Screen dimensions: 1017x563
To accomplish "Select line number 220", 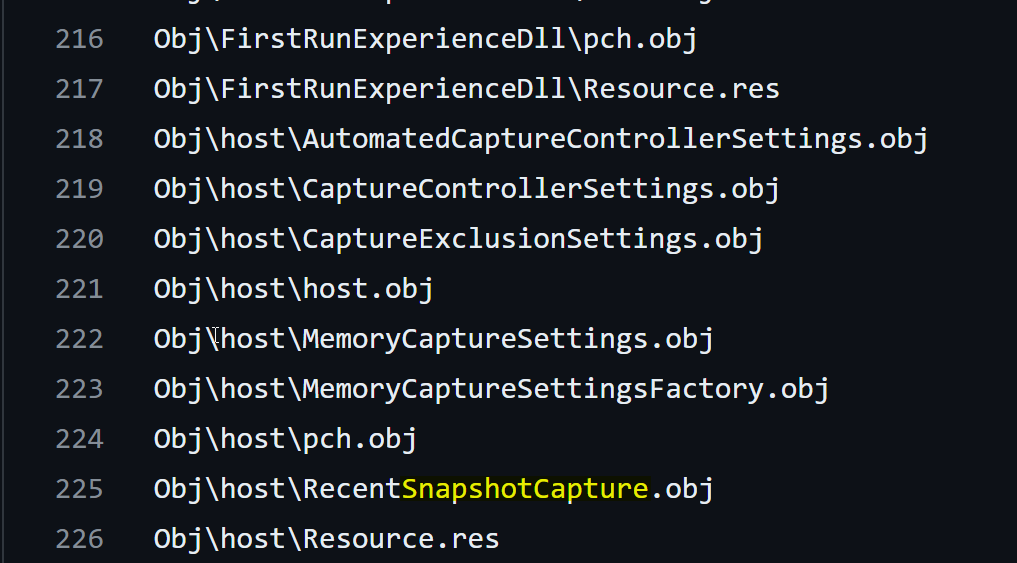I will click(x=79, y=239).
